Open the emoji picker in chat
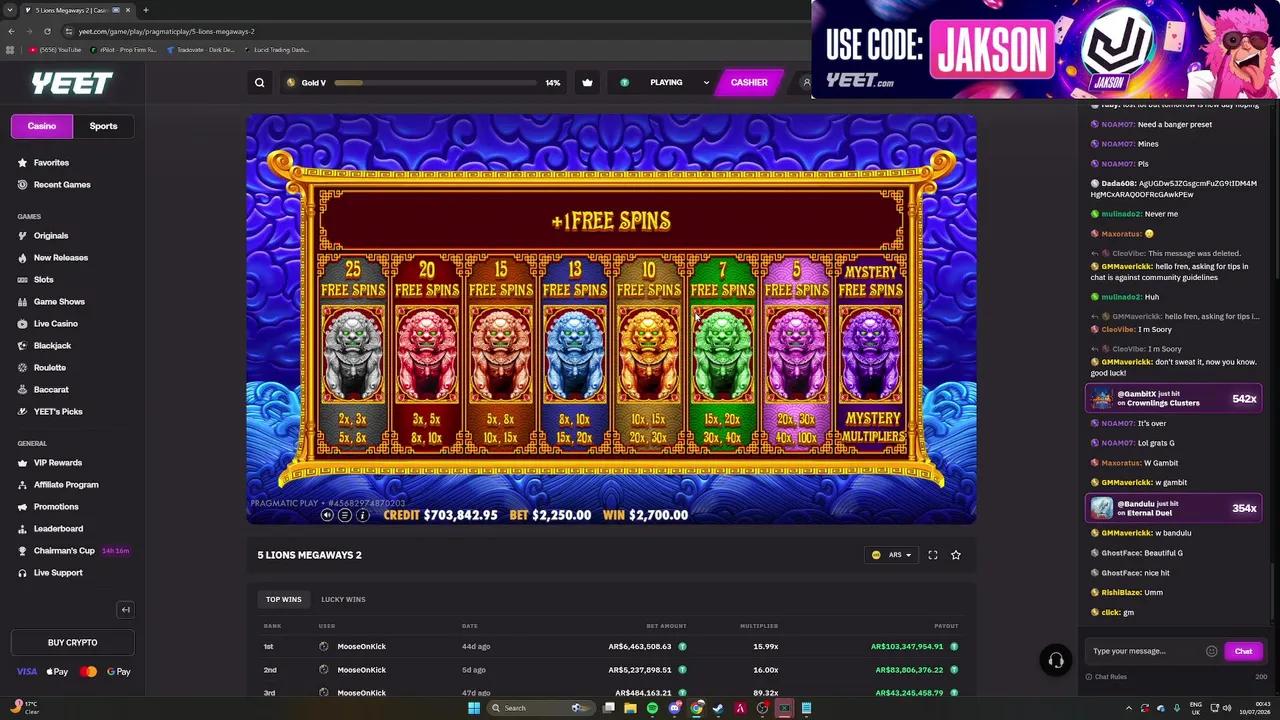Screen dimensions: 1280x720 pos(1211,651)
